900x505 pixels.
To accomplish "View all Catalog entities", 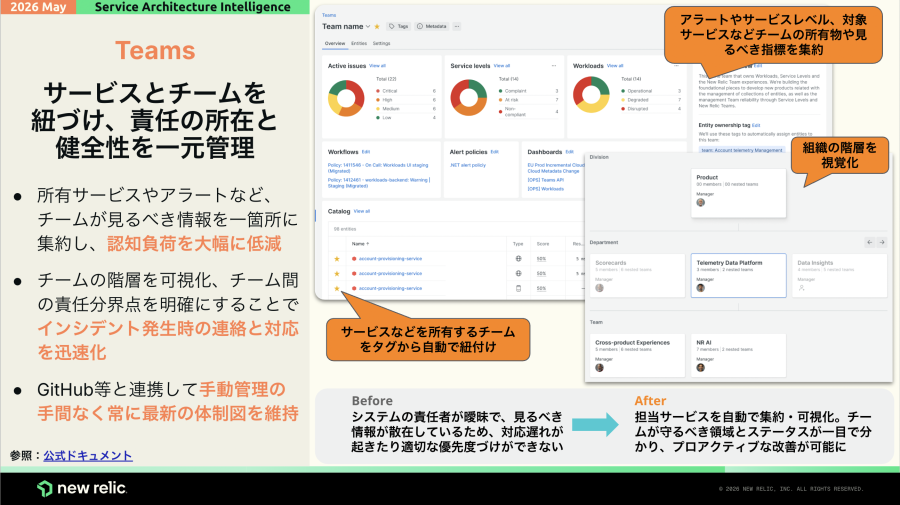I will click(x=362, y=211).
